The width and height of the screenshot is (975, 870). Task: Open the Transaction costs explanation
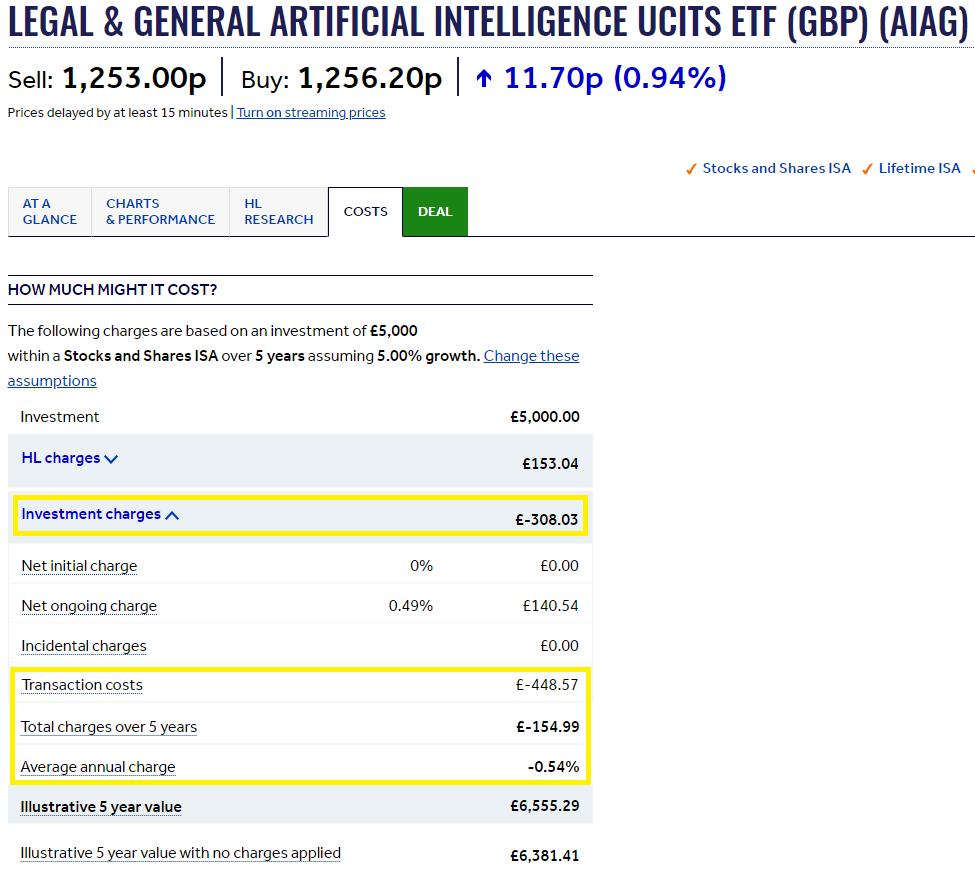coord(81,684)
